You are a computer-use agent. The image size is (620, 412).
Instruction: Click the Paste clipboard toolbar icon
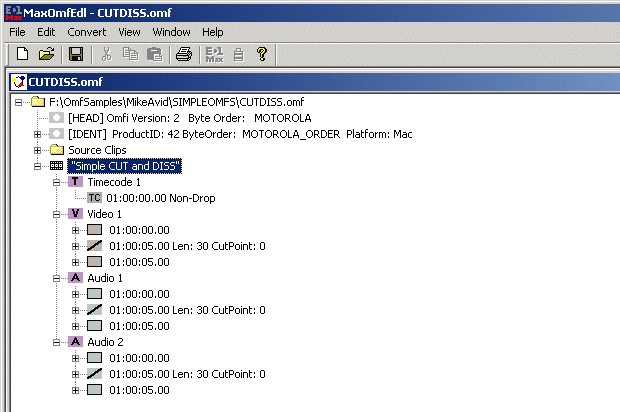[x=155, y=54]
